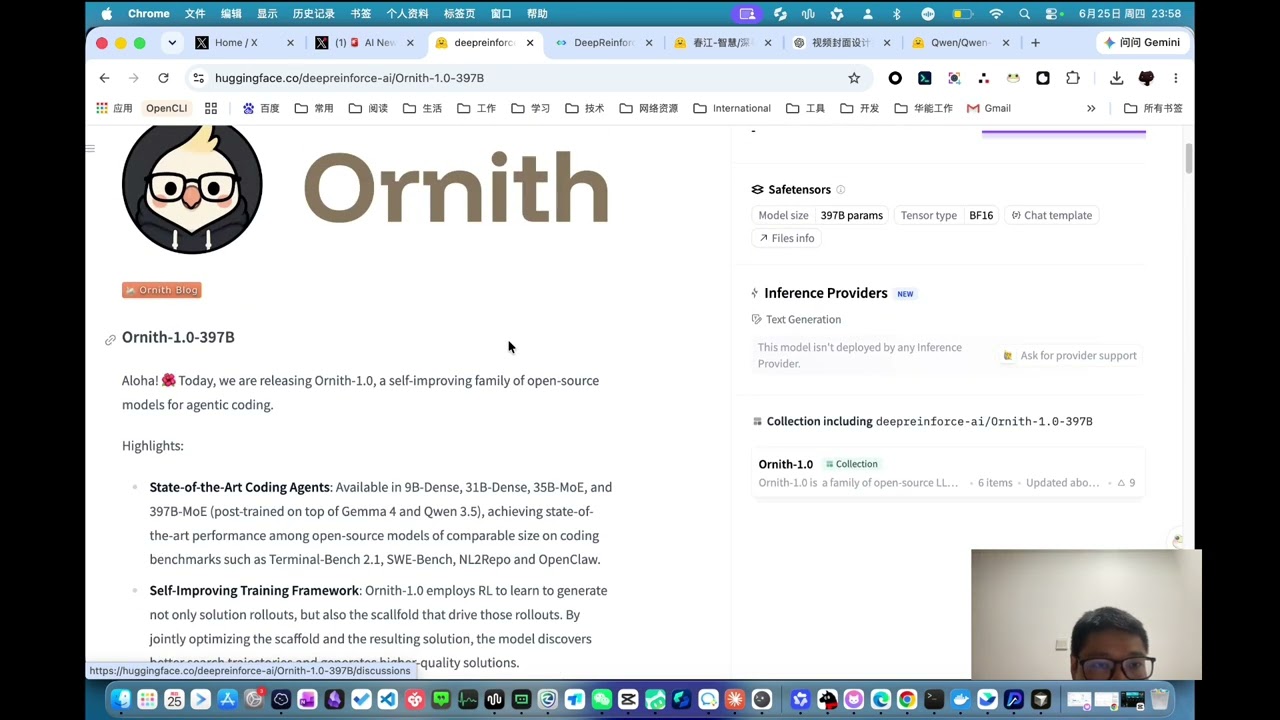Open 所有书签 all bookmarks folder
Viewport: 1280px width, 720px height.
point(1153,108)
